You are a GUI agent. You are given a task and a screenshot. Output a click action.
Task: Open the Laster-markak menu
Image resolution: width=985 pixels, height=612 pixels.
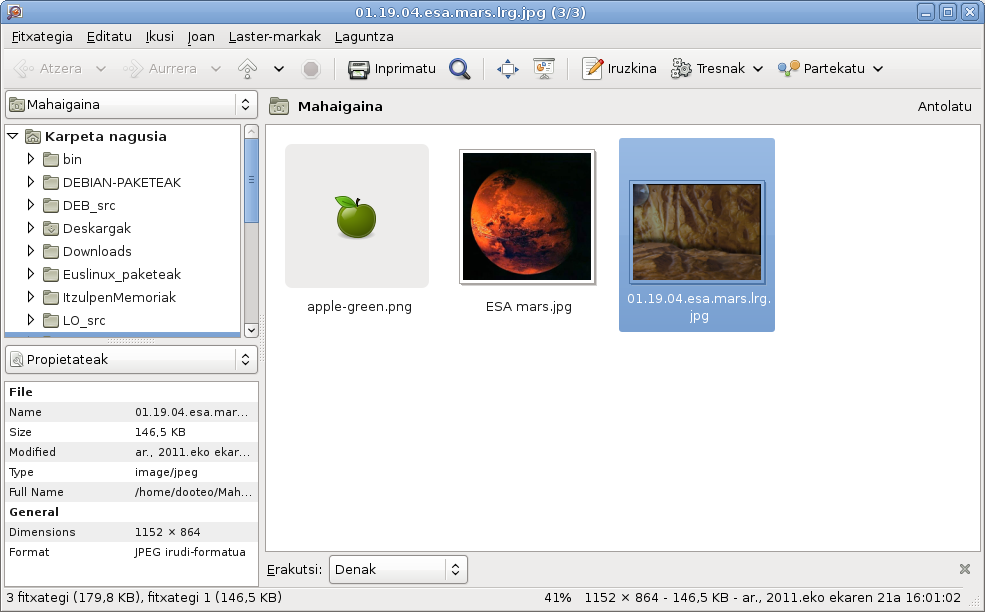pos(274,36)
